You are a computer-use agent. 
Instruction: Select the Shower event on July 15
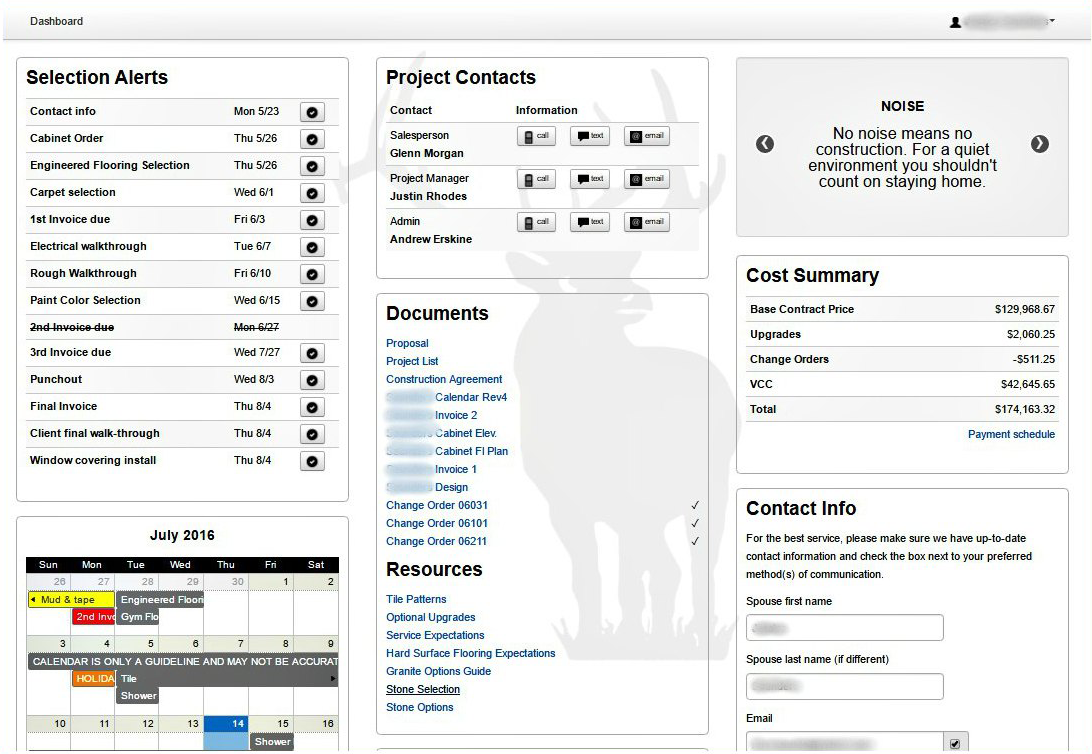click(271, 742)
